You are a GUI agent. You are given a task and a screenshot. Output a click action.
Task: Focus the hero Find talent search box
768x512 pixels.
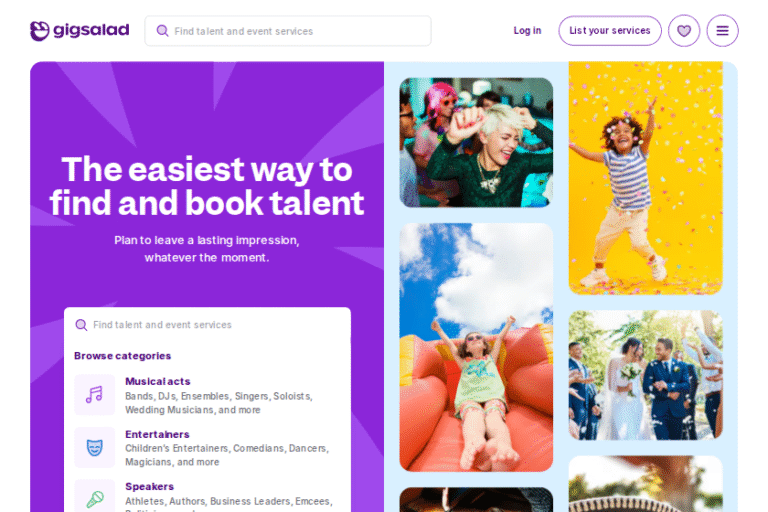click(207, 325)
